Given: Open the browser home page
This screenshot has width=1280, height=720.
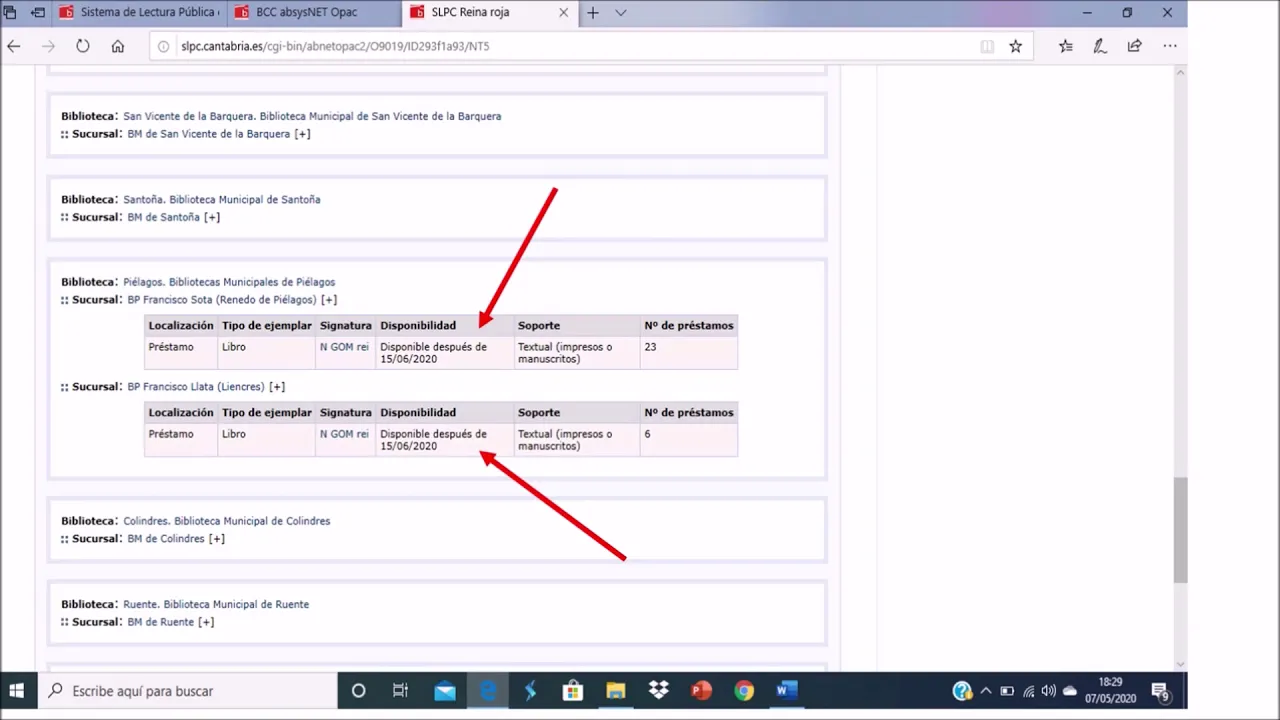Looking at the screenshot, I should [x=117, y=46].
